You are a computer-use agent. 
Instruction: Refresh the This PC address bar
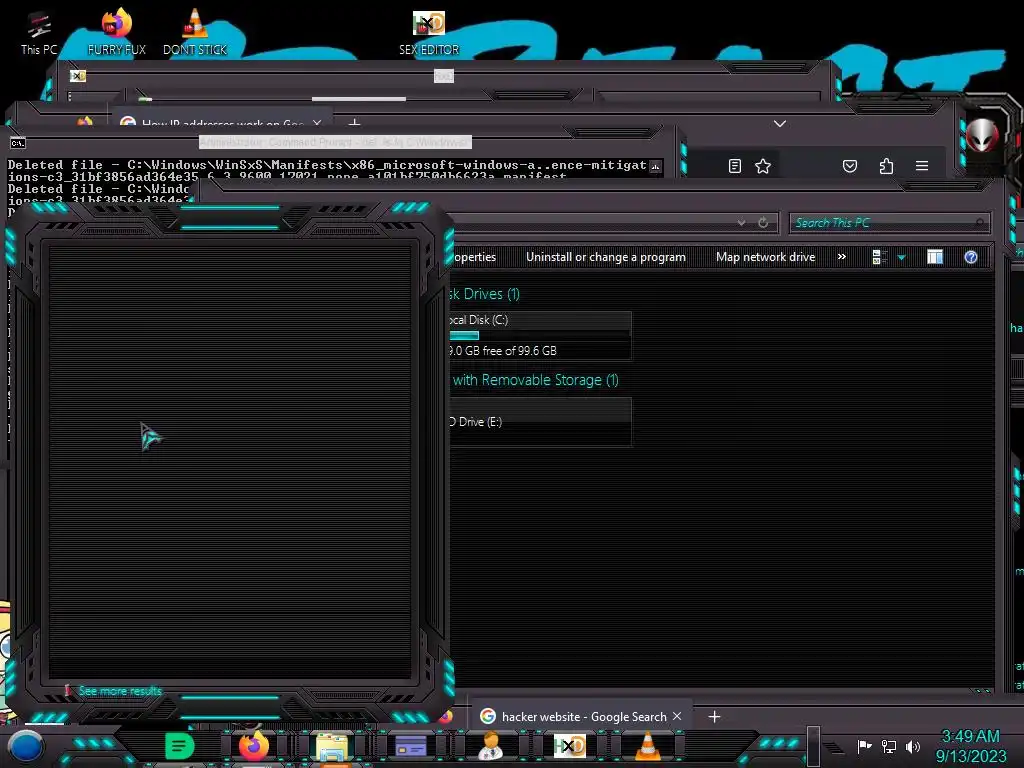763,223
